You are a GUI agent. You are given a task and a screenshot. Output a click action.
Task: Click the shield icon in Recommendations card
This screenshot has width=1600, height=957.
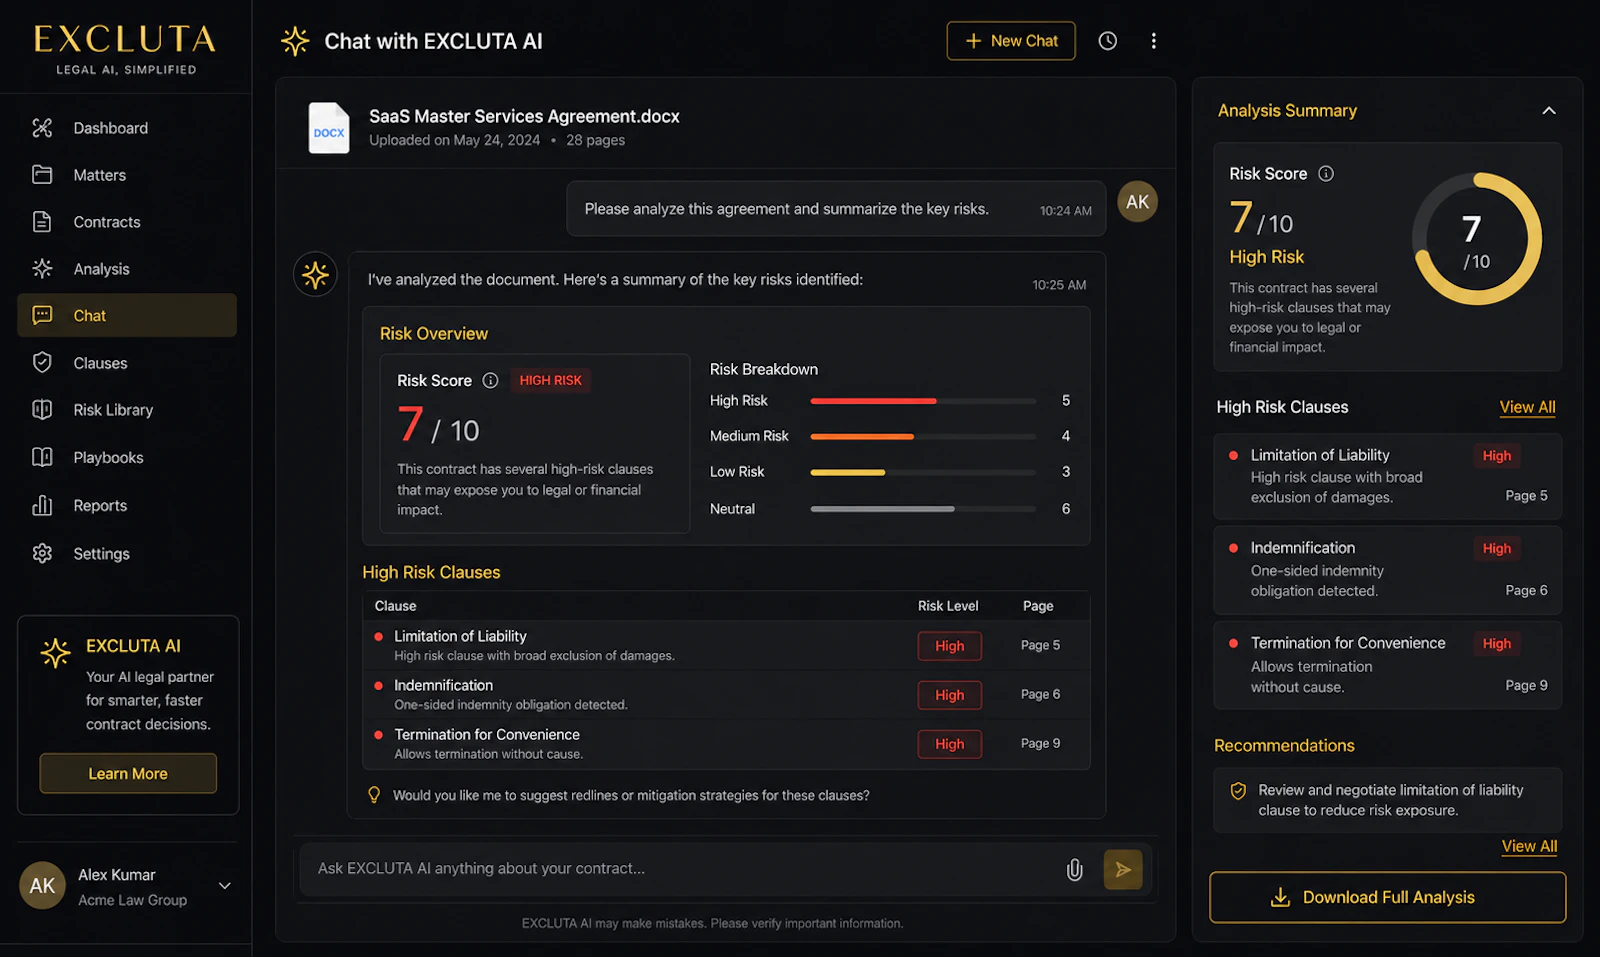coord(1238,791)
